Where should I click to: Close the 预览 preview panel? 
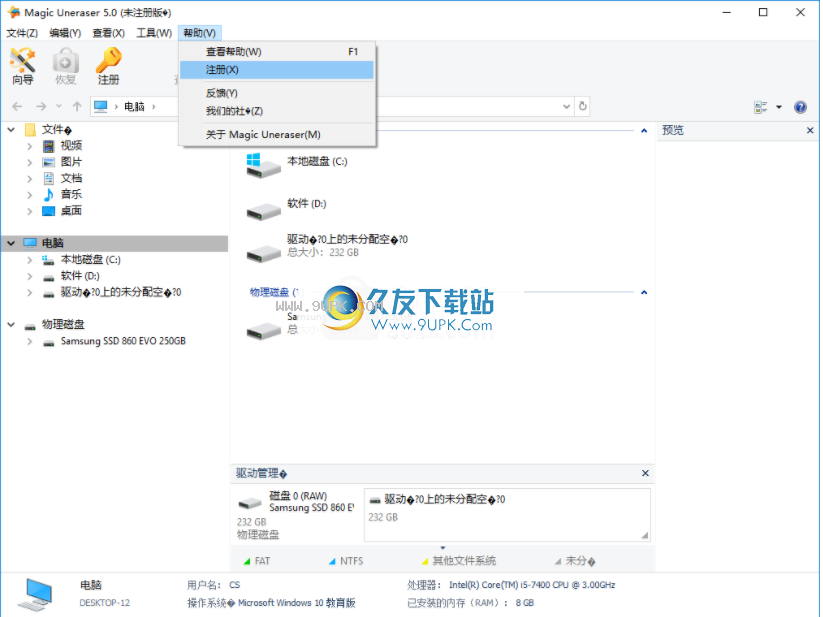click(810, 130)
